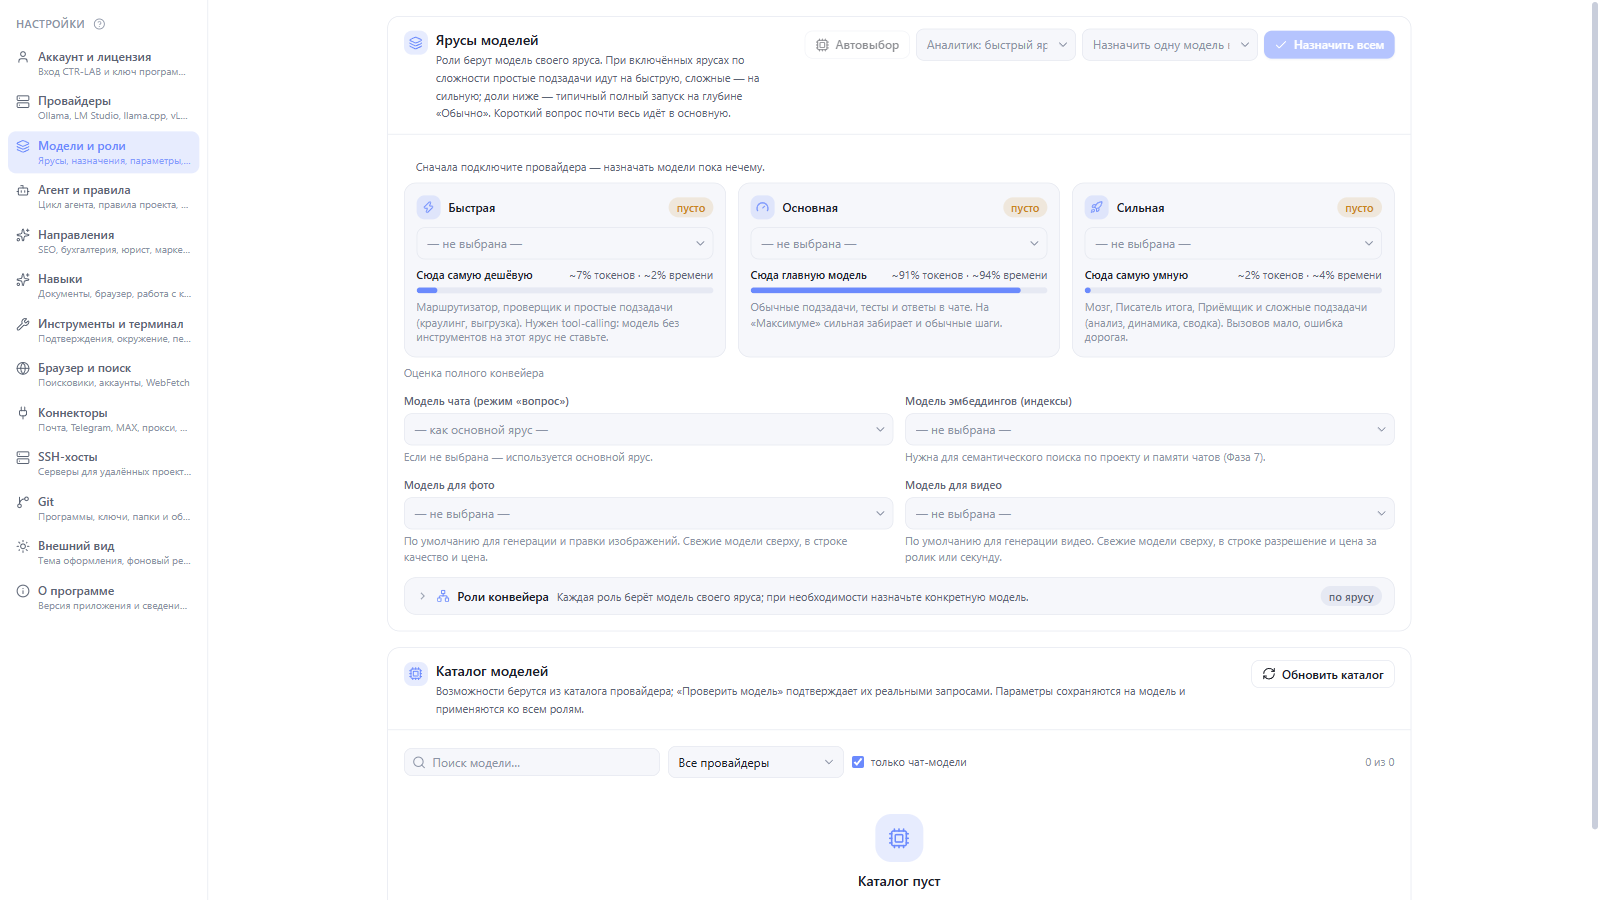Click the SSH-хосты server icon
This screenshot has height=900, width=1600.
23,457
